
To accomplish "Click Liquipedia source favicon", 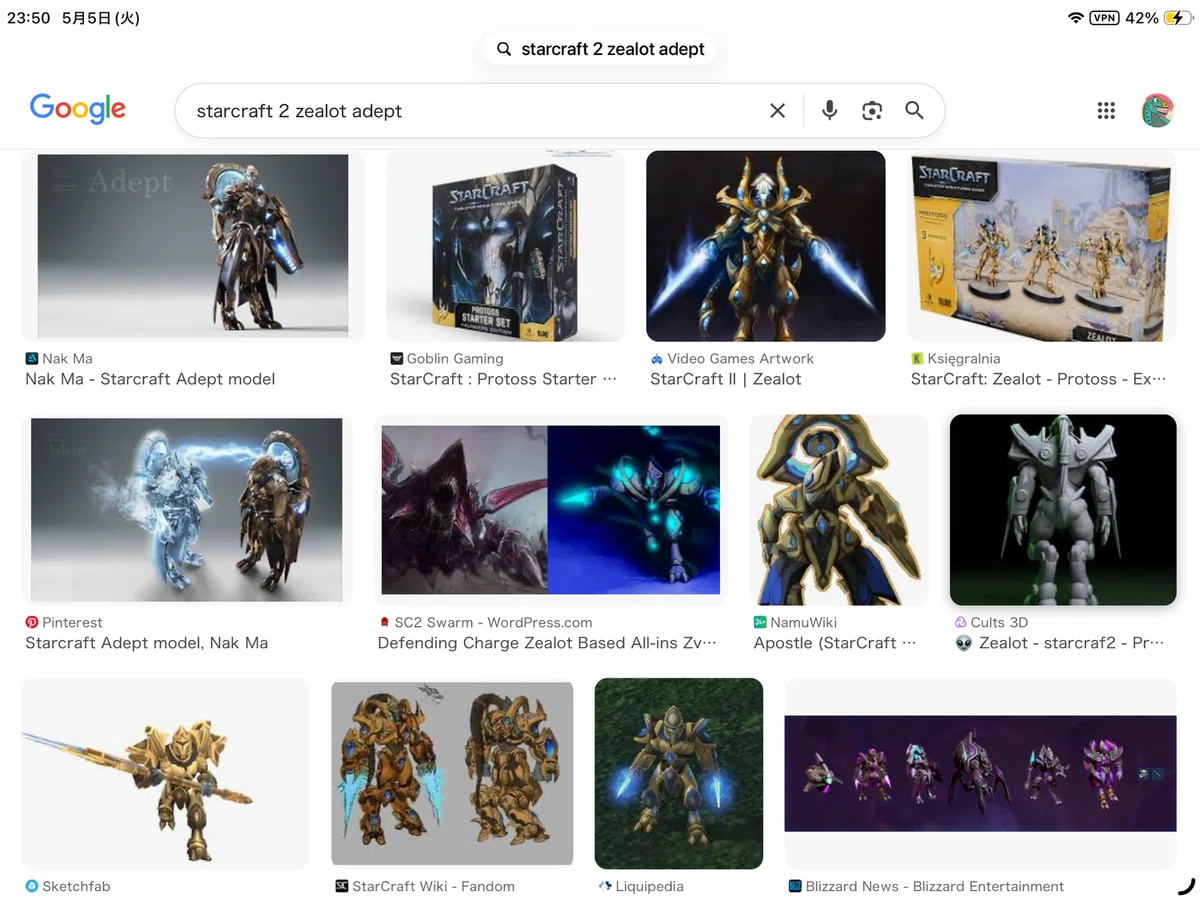I will point(605,886).
